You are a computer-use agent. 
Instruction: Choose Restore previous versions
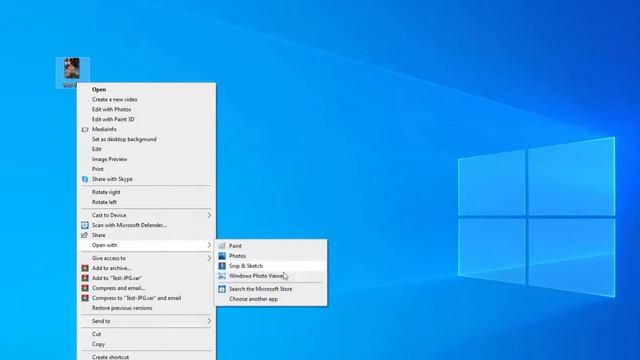[x=146, y=308]
